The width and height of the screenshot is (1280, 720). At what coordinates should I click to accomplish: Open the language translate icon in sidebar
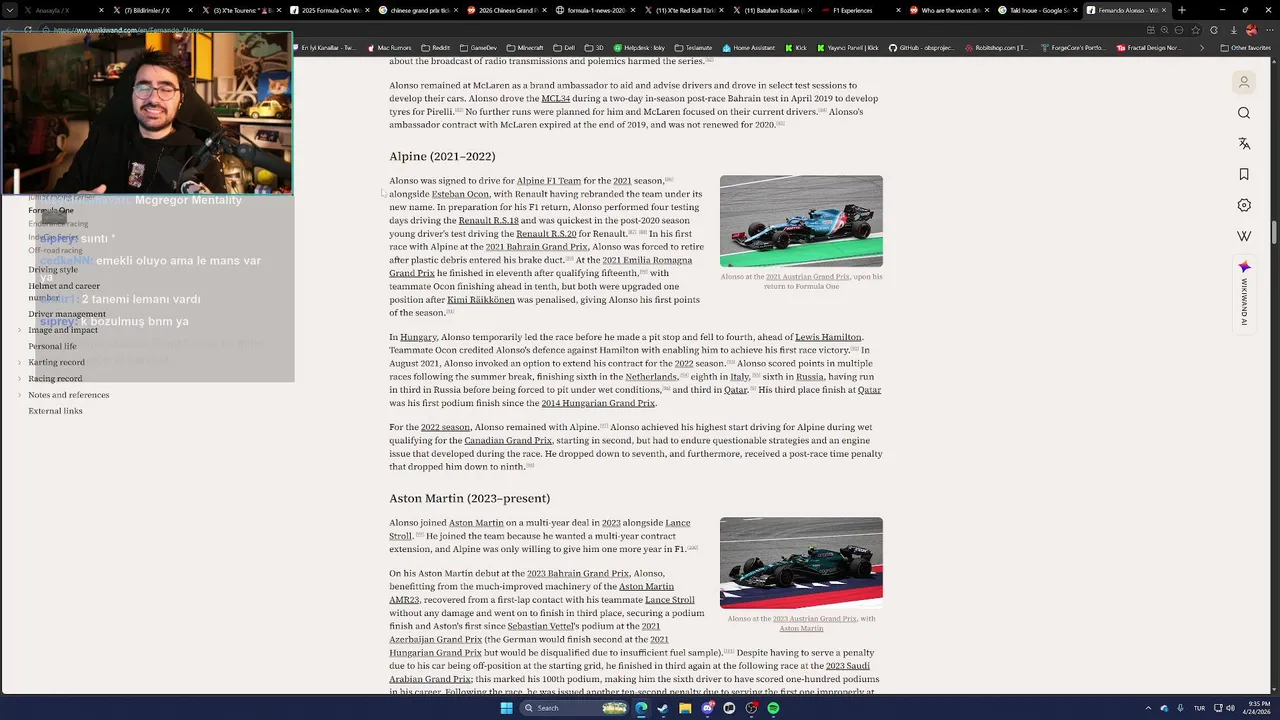coord(1244,144)
